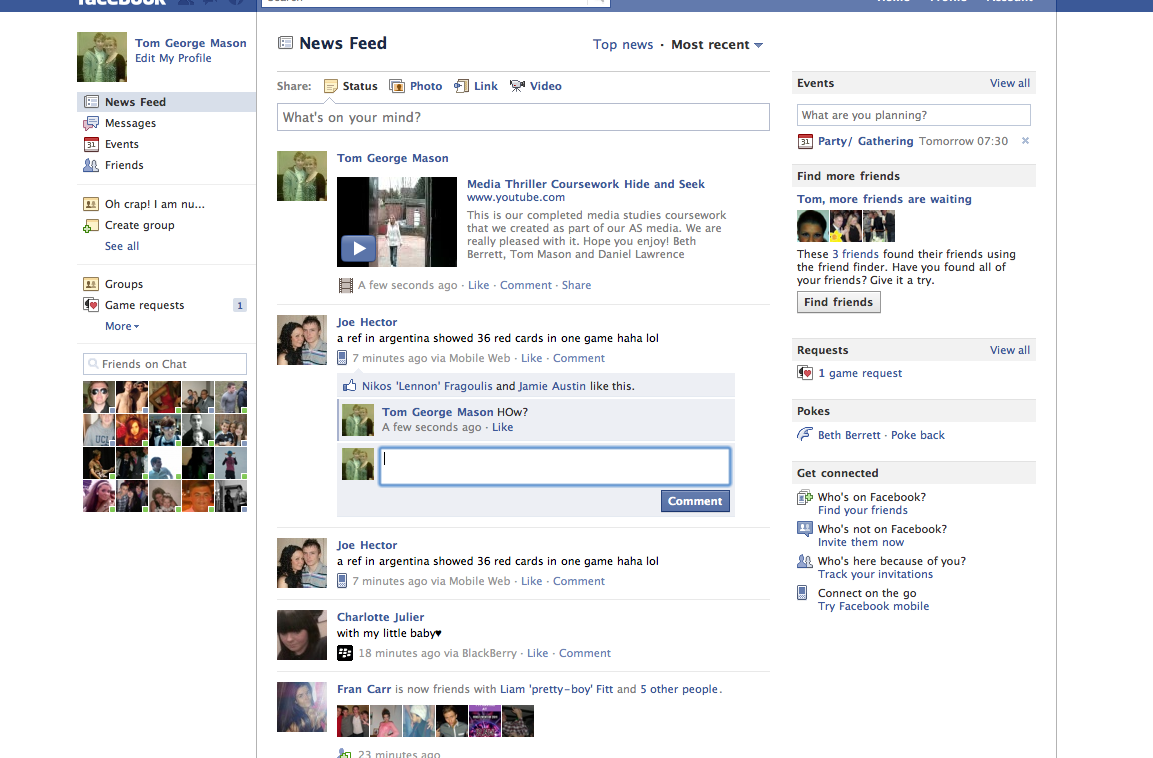Play the Hide and Seek video thumbnail

click(396, 222)
